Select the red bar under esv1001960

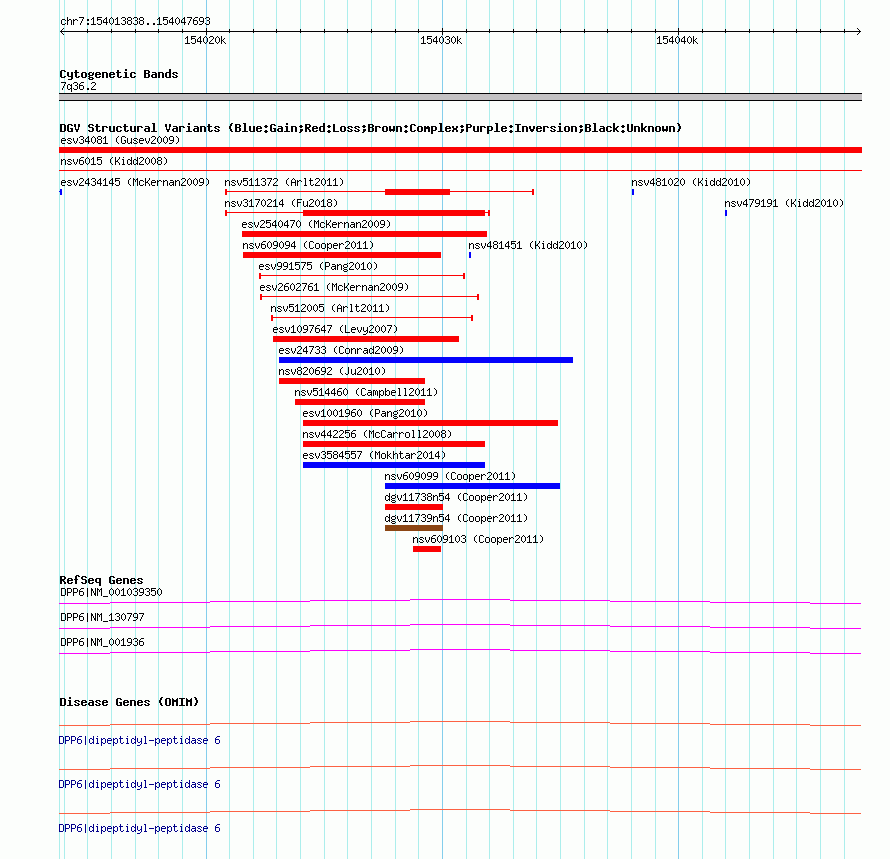coord(430,423)
